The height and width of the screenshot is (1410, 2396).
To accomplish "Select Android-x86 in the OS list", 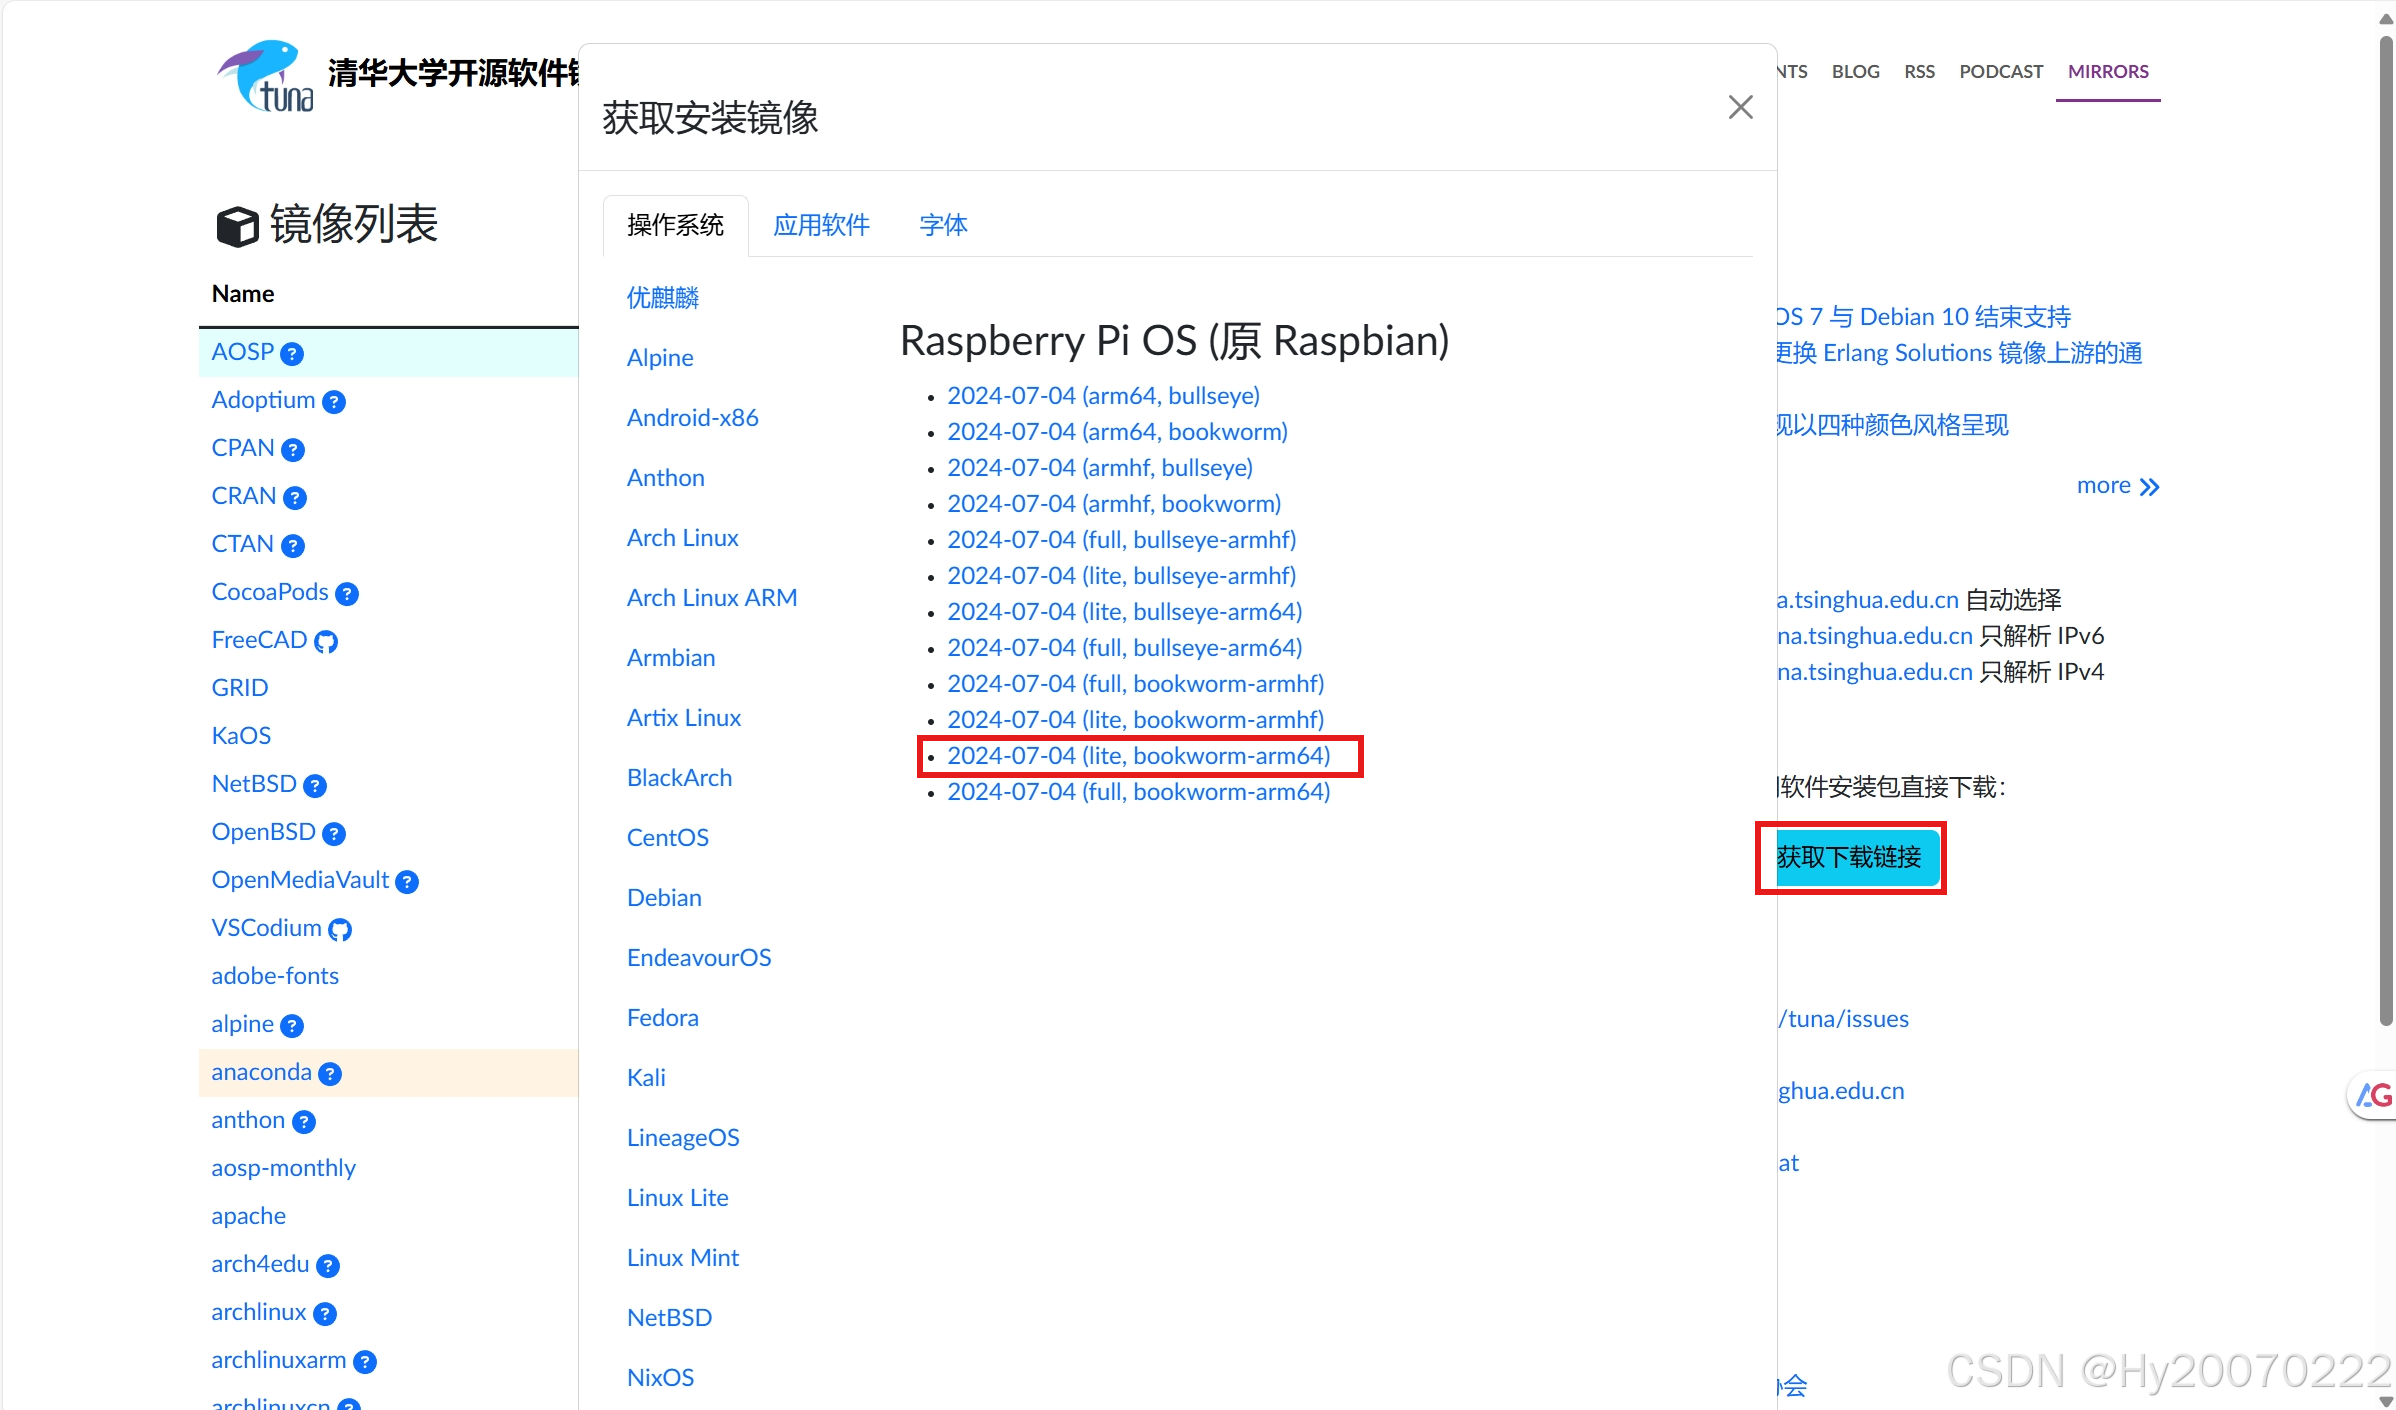I will point(692,418).
